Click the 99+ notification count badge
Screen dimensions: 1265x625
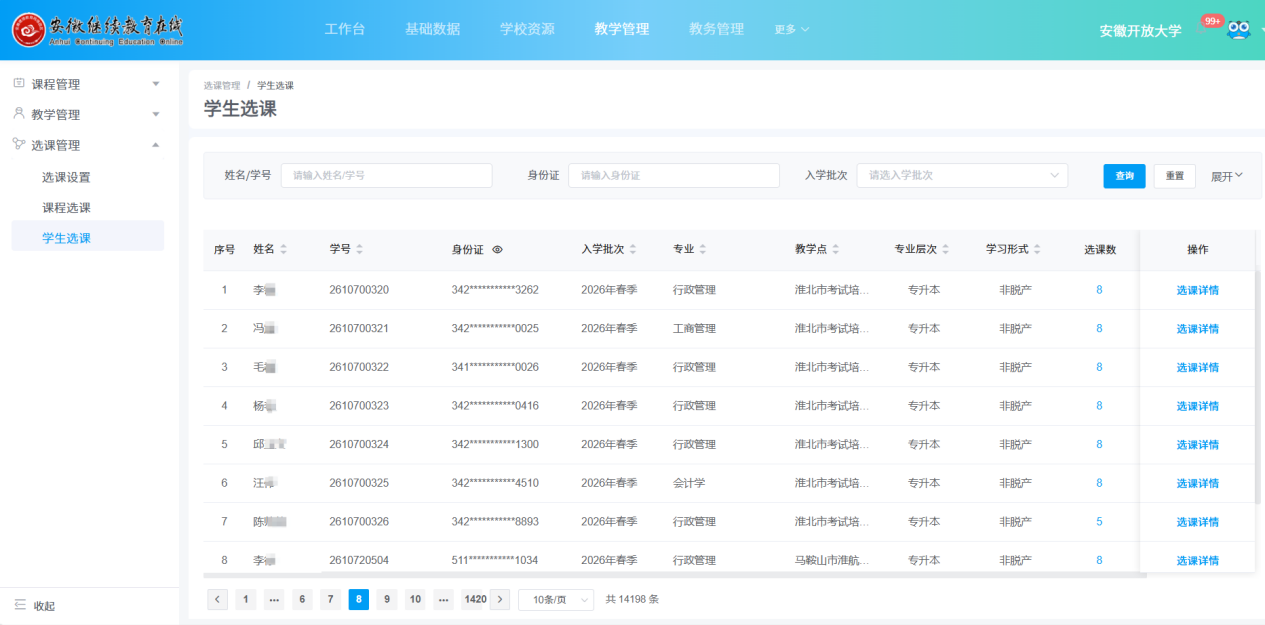click(x=1213, y=19)
